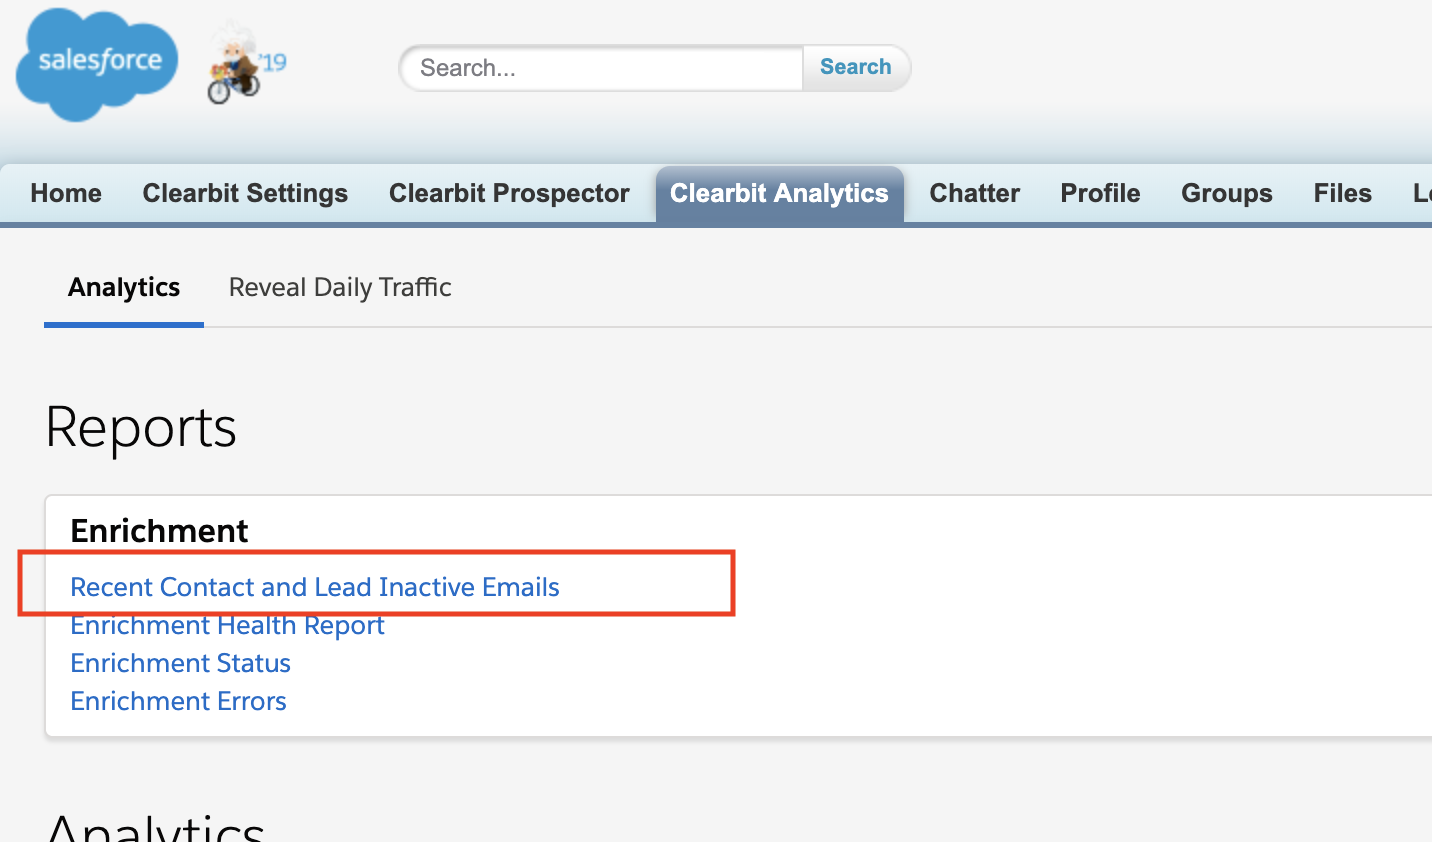The height and width of the screenshot is (842, 1432).
Task: Open the Chatter tab
Action: (x=975, y=193)
